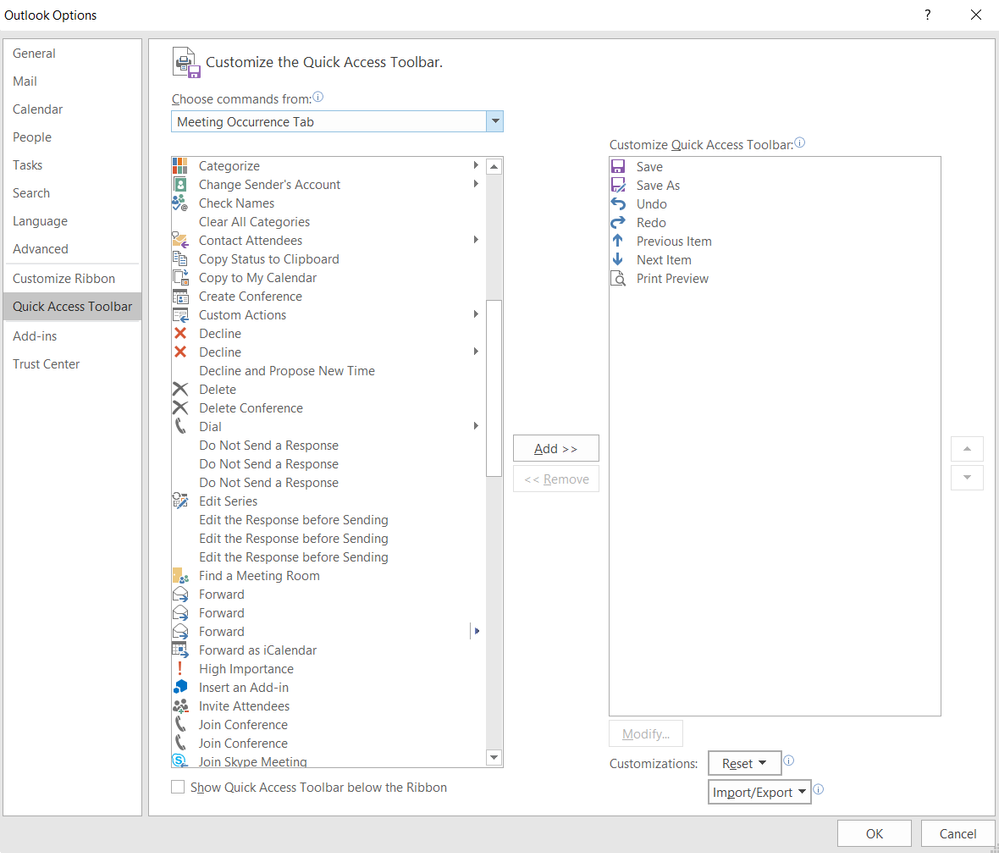999x853 pixels.
Task: Select Decline and Propose New Time command
Action: point(287,371)
